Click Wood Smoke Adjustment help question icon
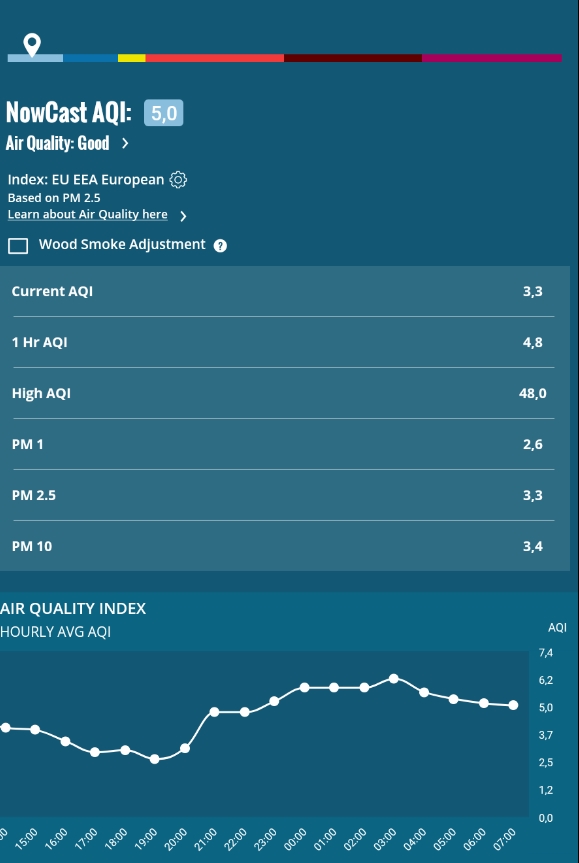Viewport: 579px width, 863px height. click(x=220, y=245)
